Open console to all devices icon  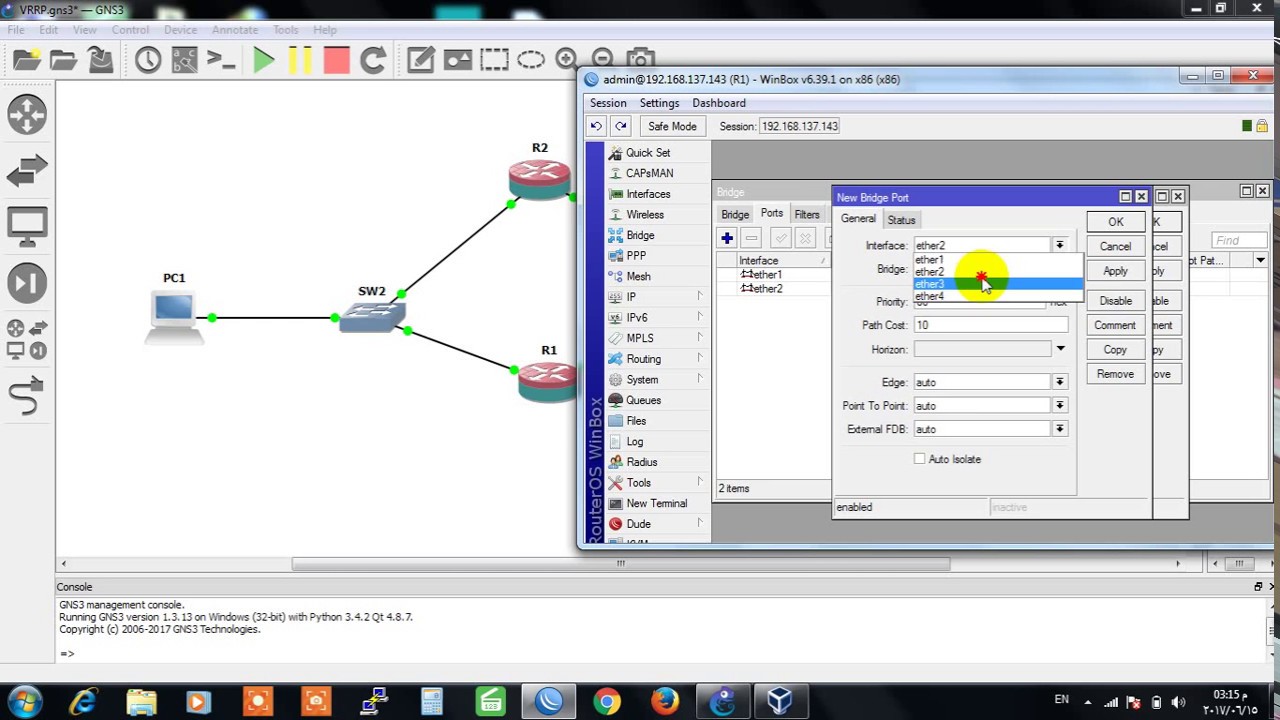(x=221, y=60)
